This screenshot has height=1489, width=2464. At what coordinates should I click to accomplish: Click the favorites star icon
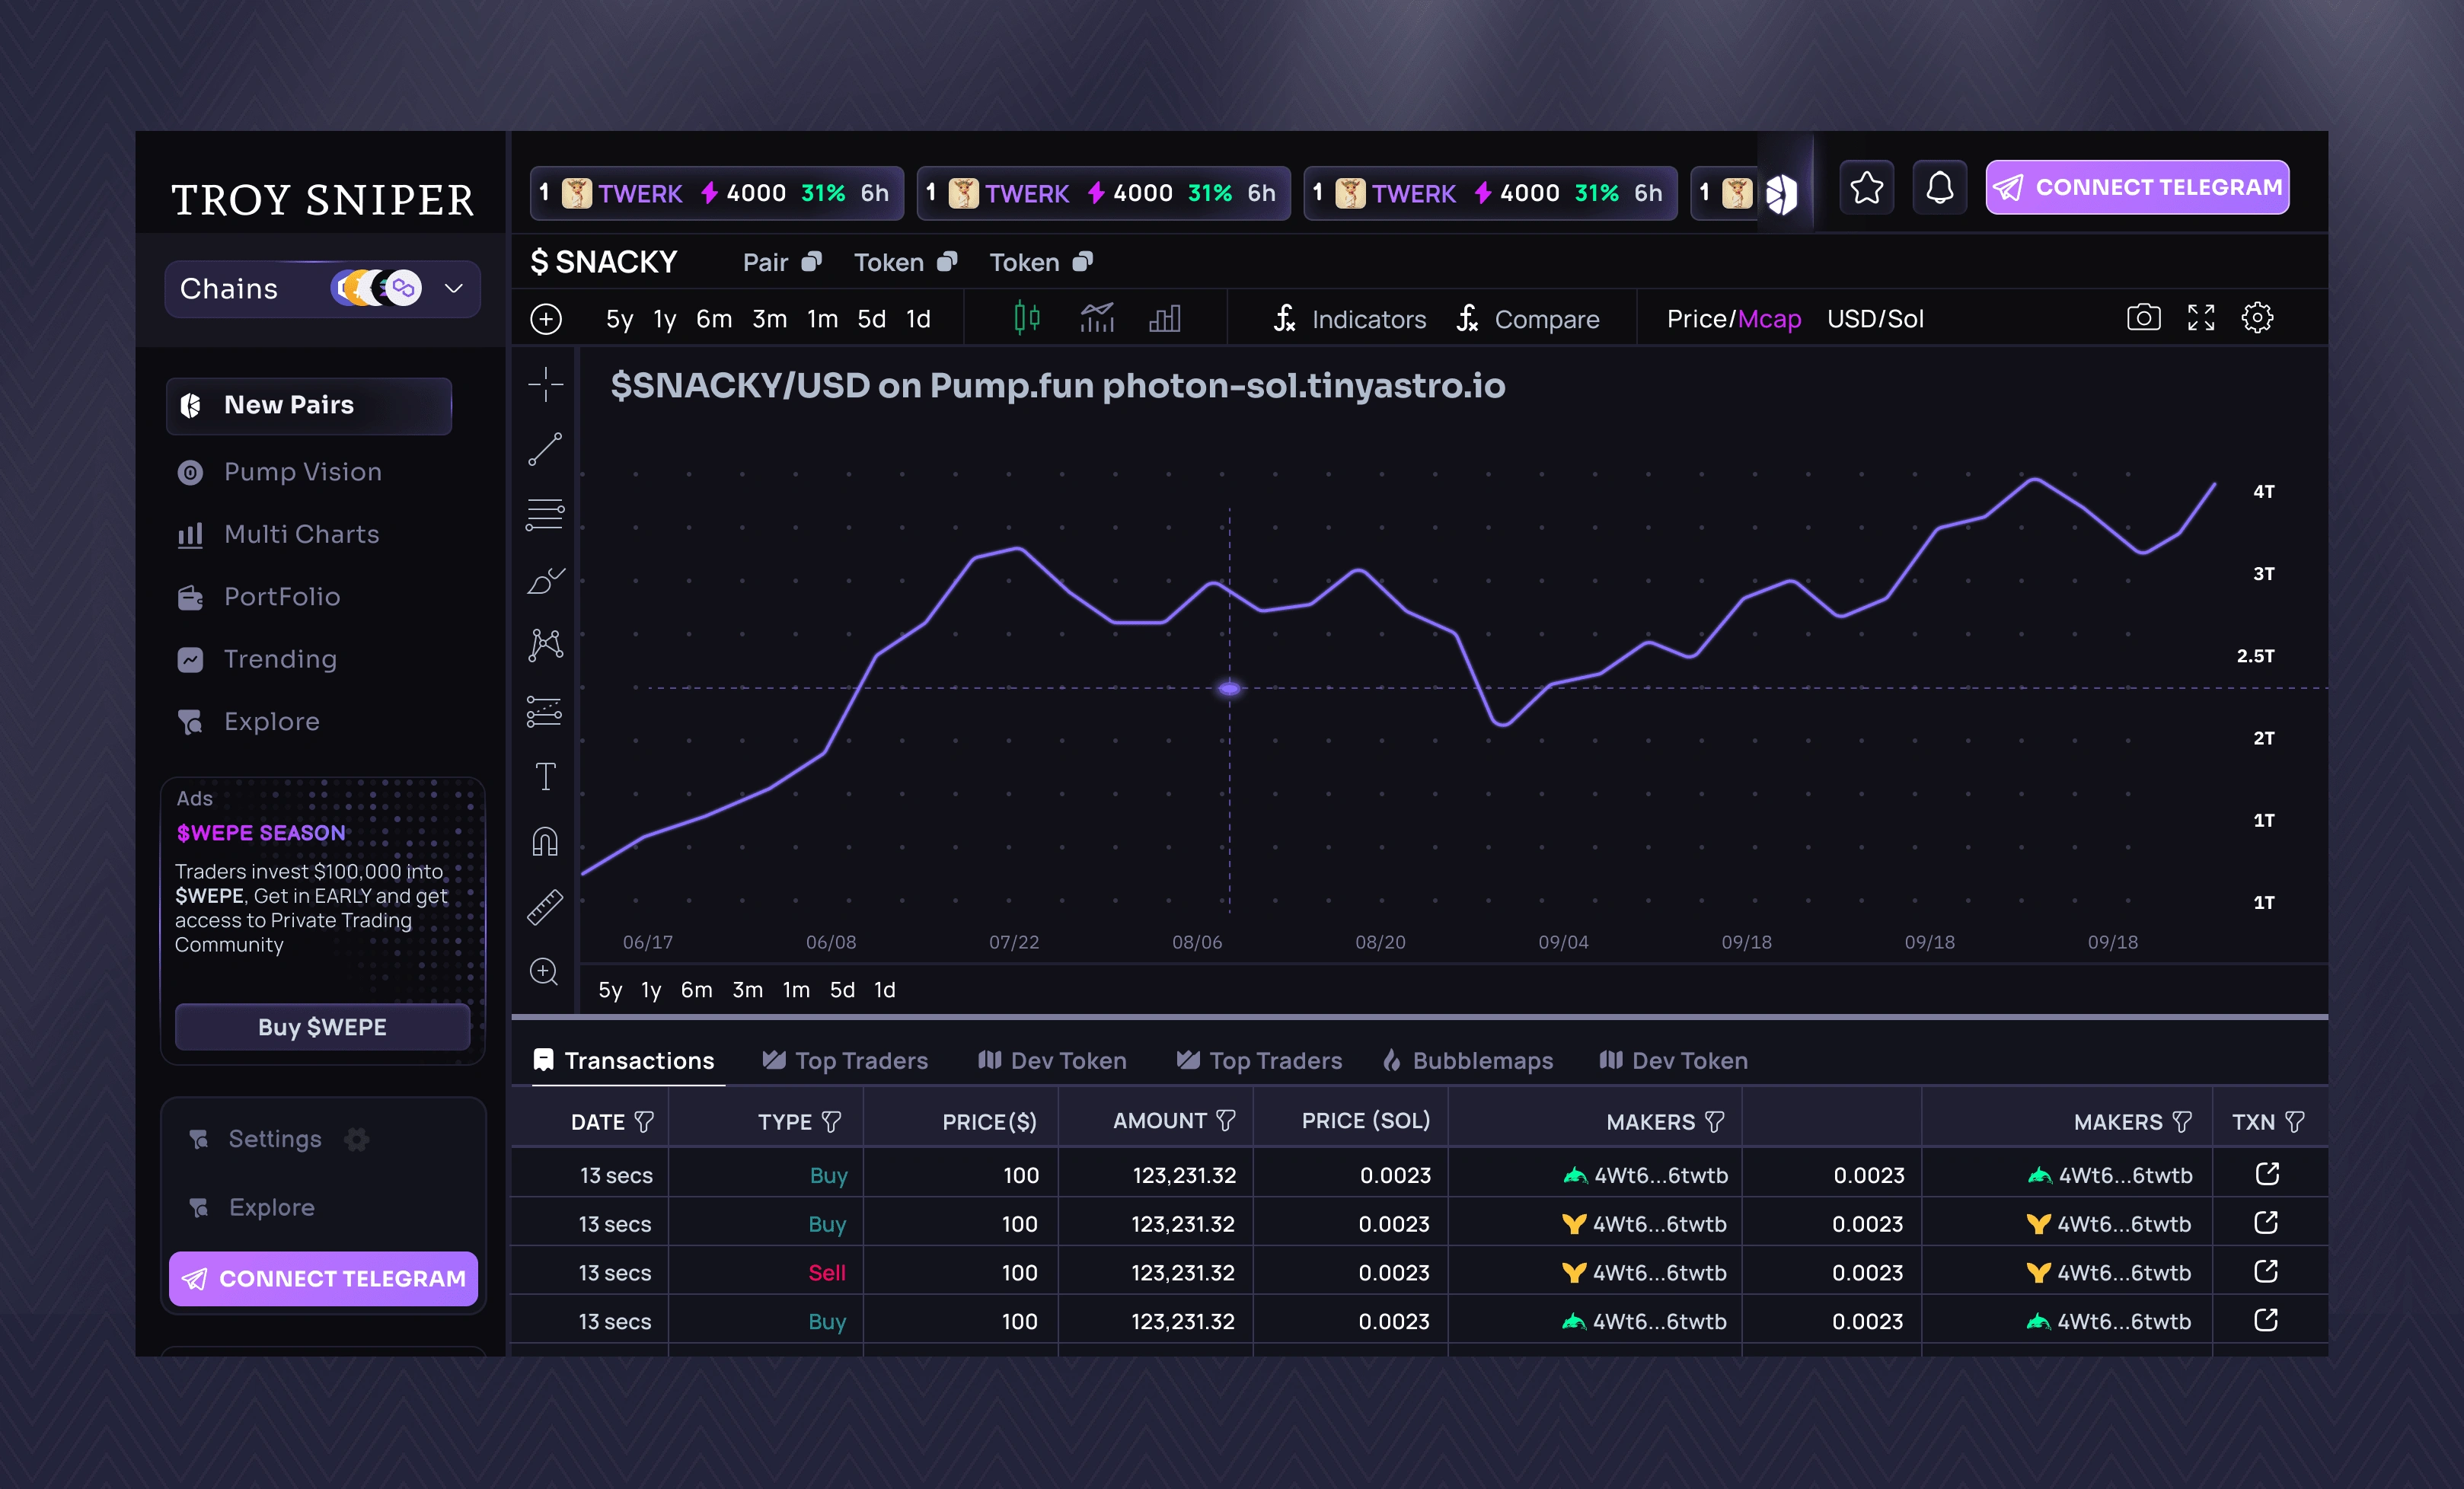pyautogui.click(x=1866, y=188)
